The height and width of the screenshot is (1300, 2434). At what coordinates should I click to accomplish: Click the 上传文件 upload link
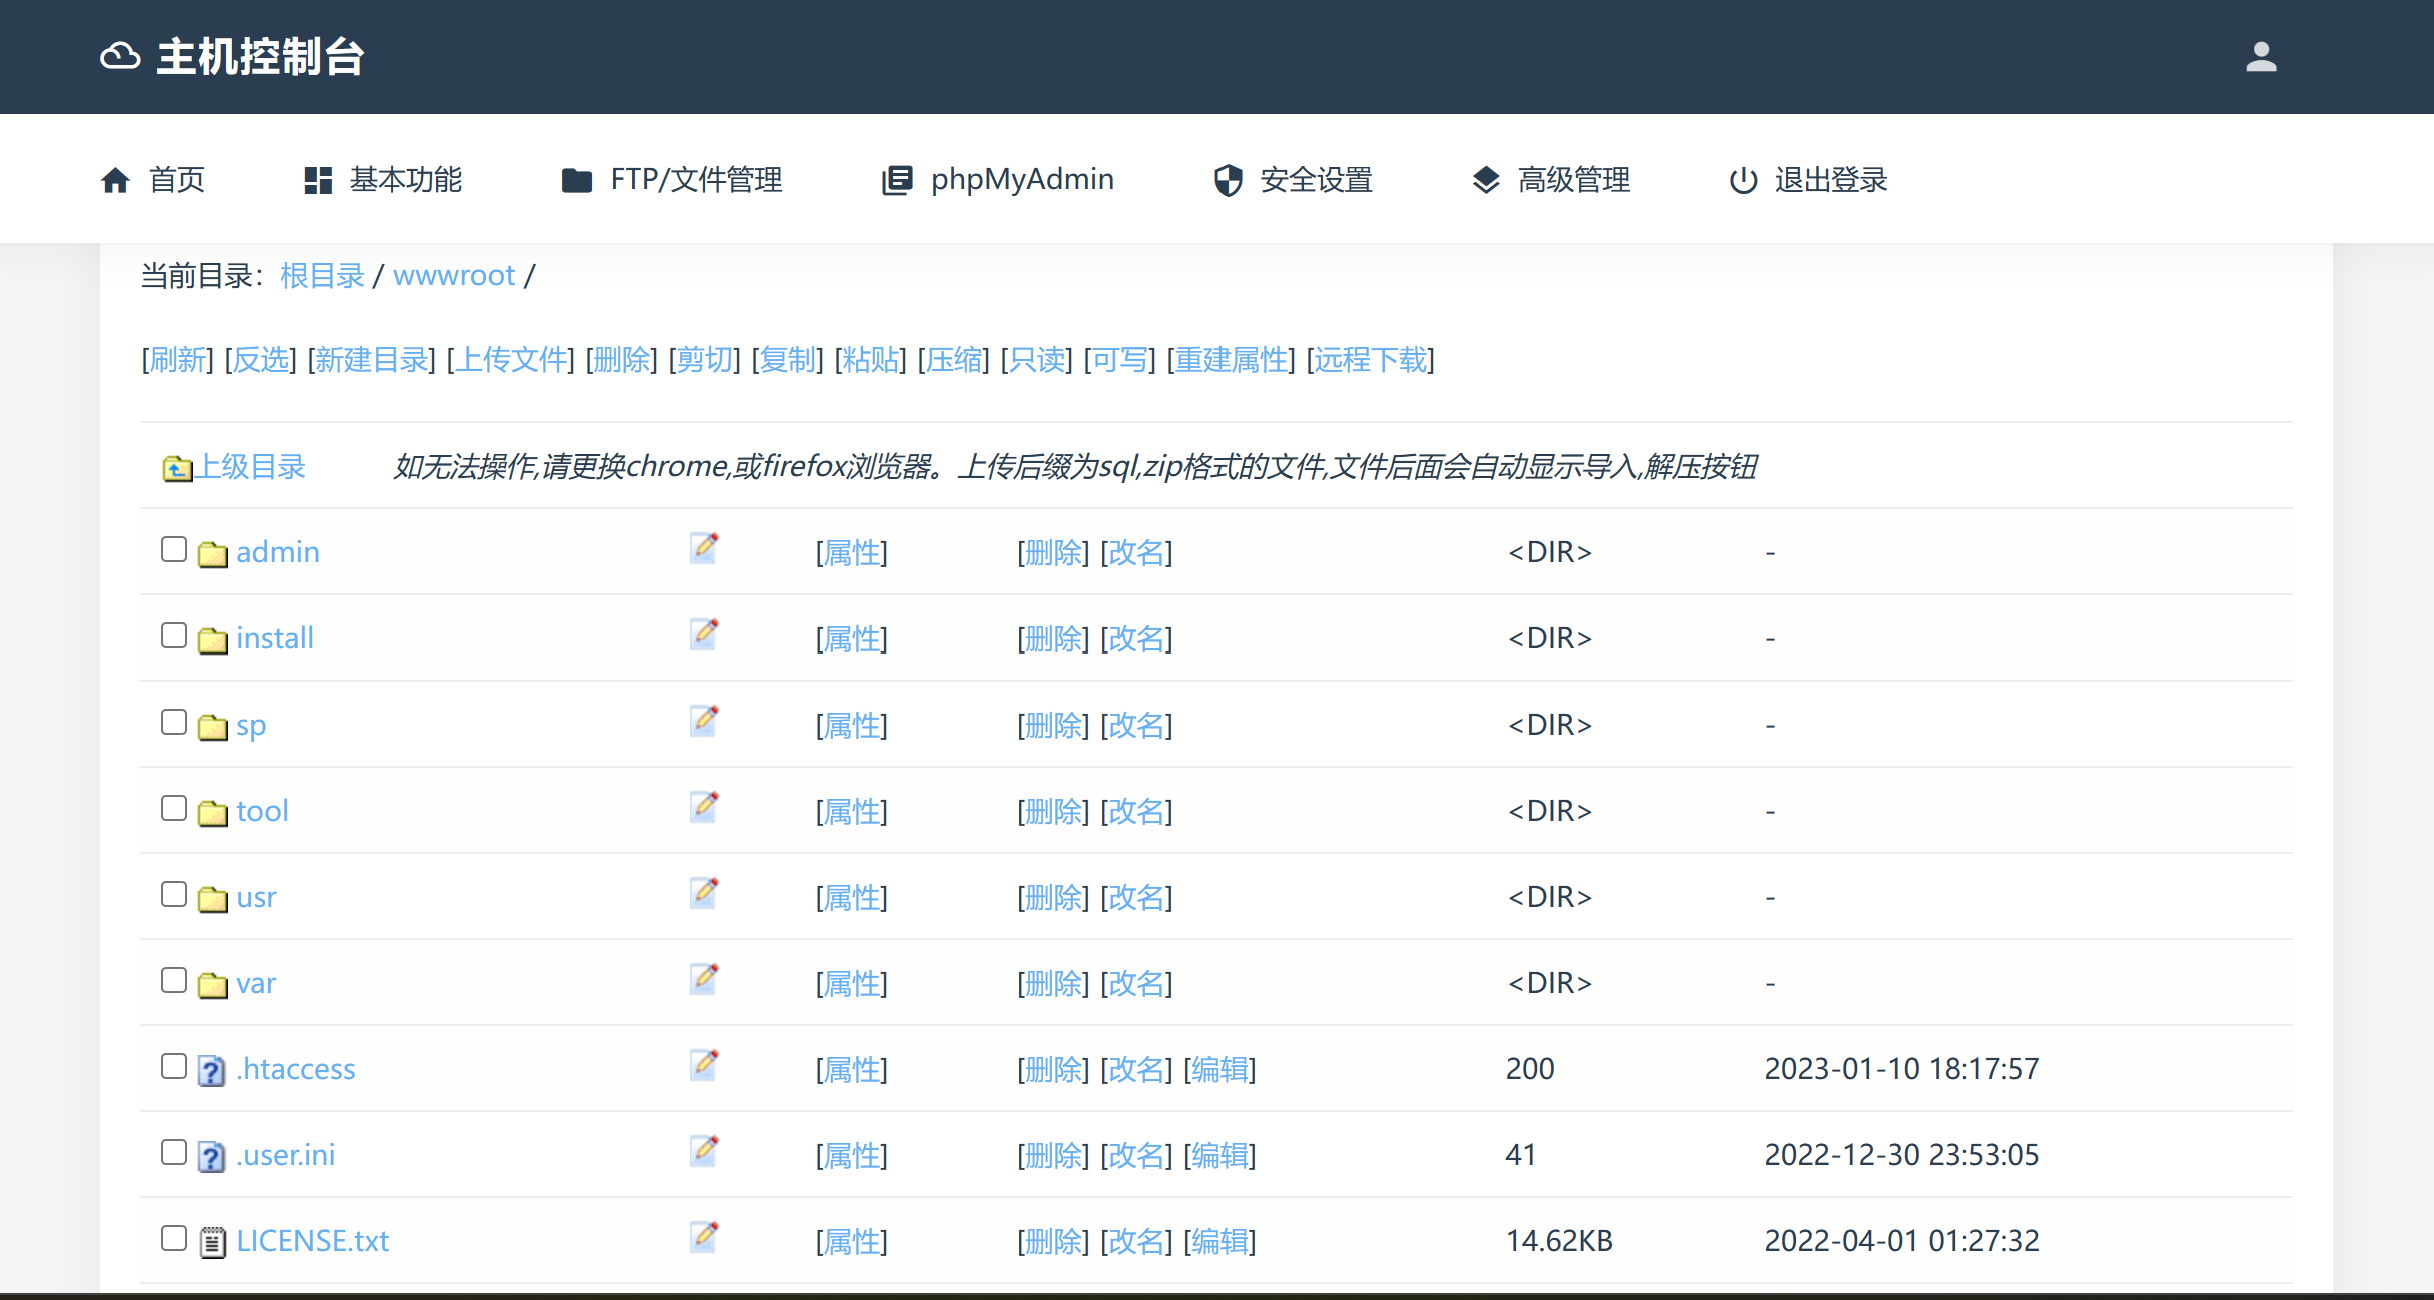point(511,360)
